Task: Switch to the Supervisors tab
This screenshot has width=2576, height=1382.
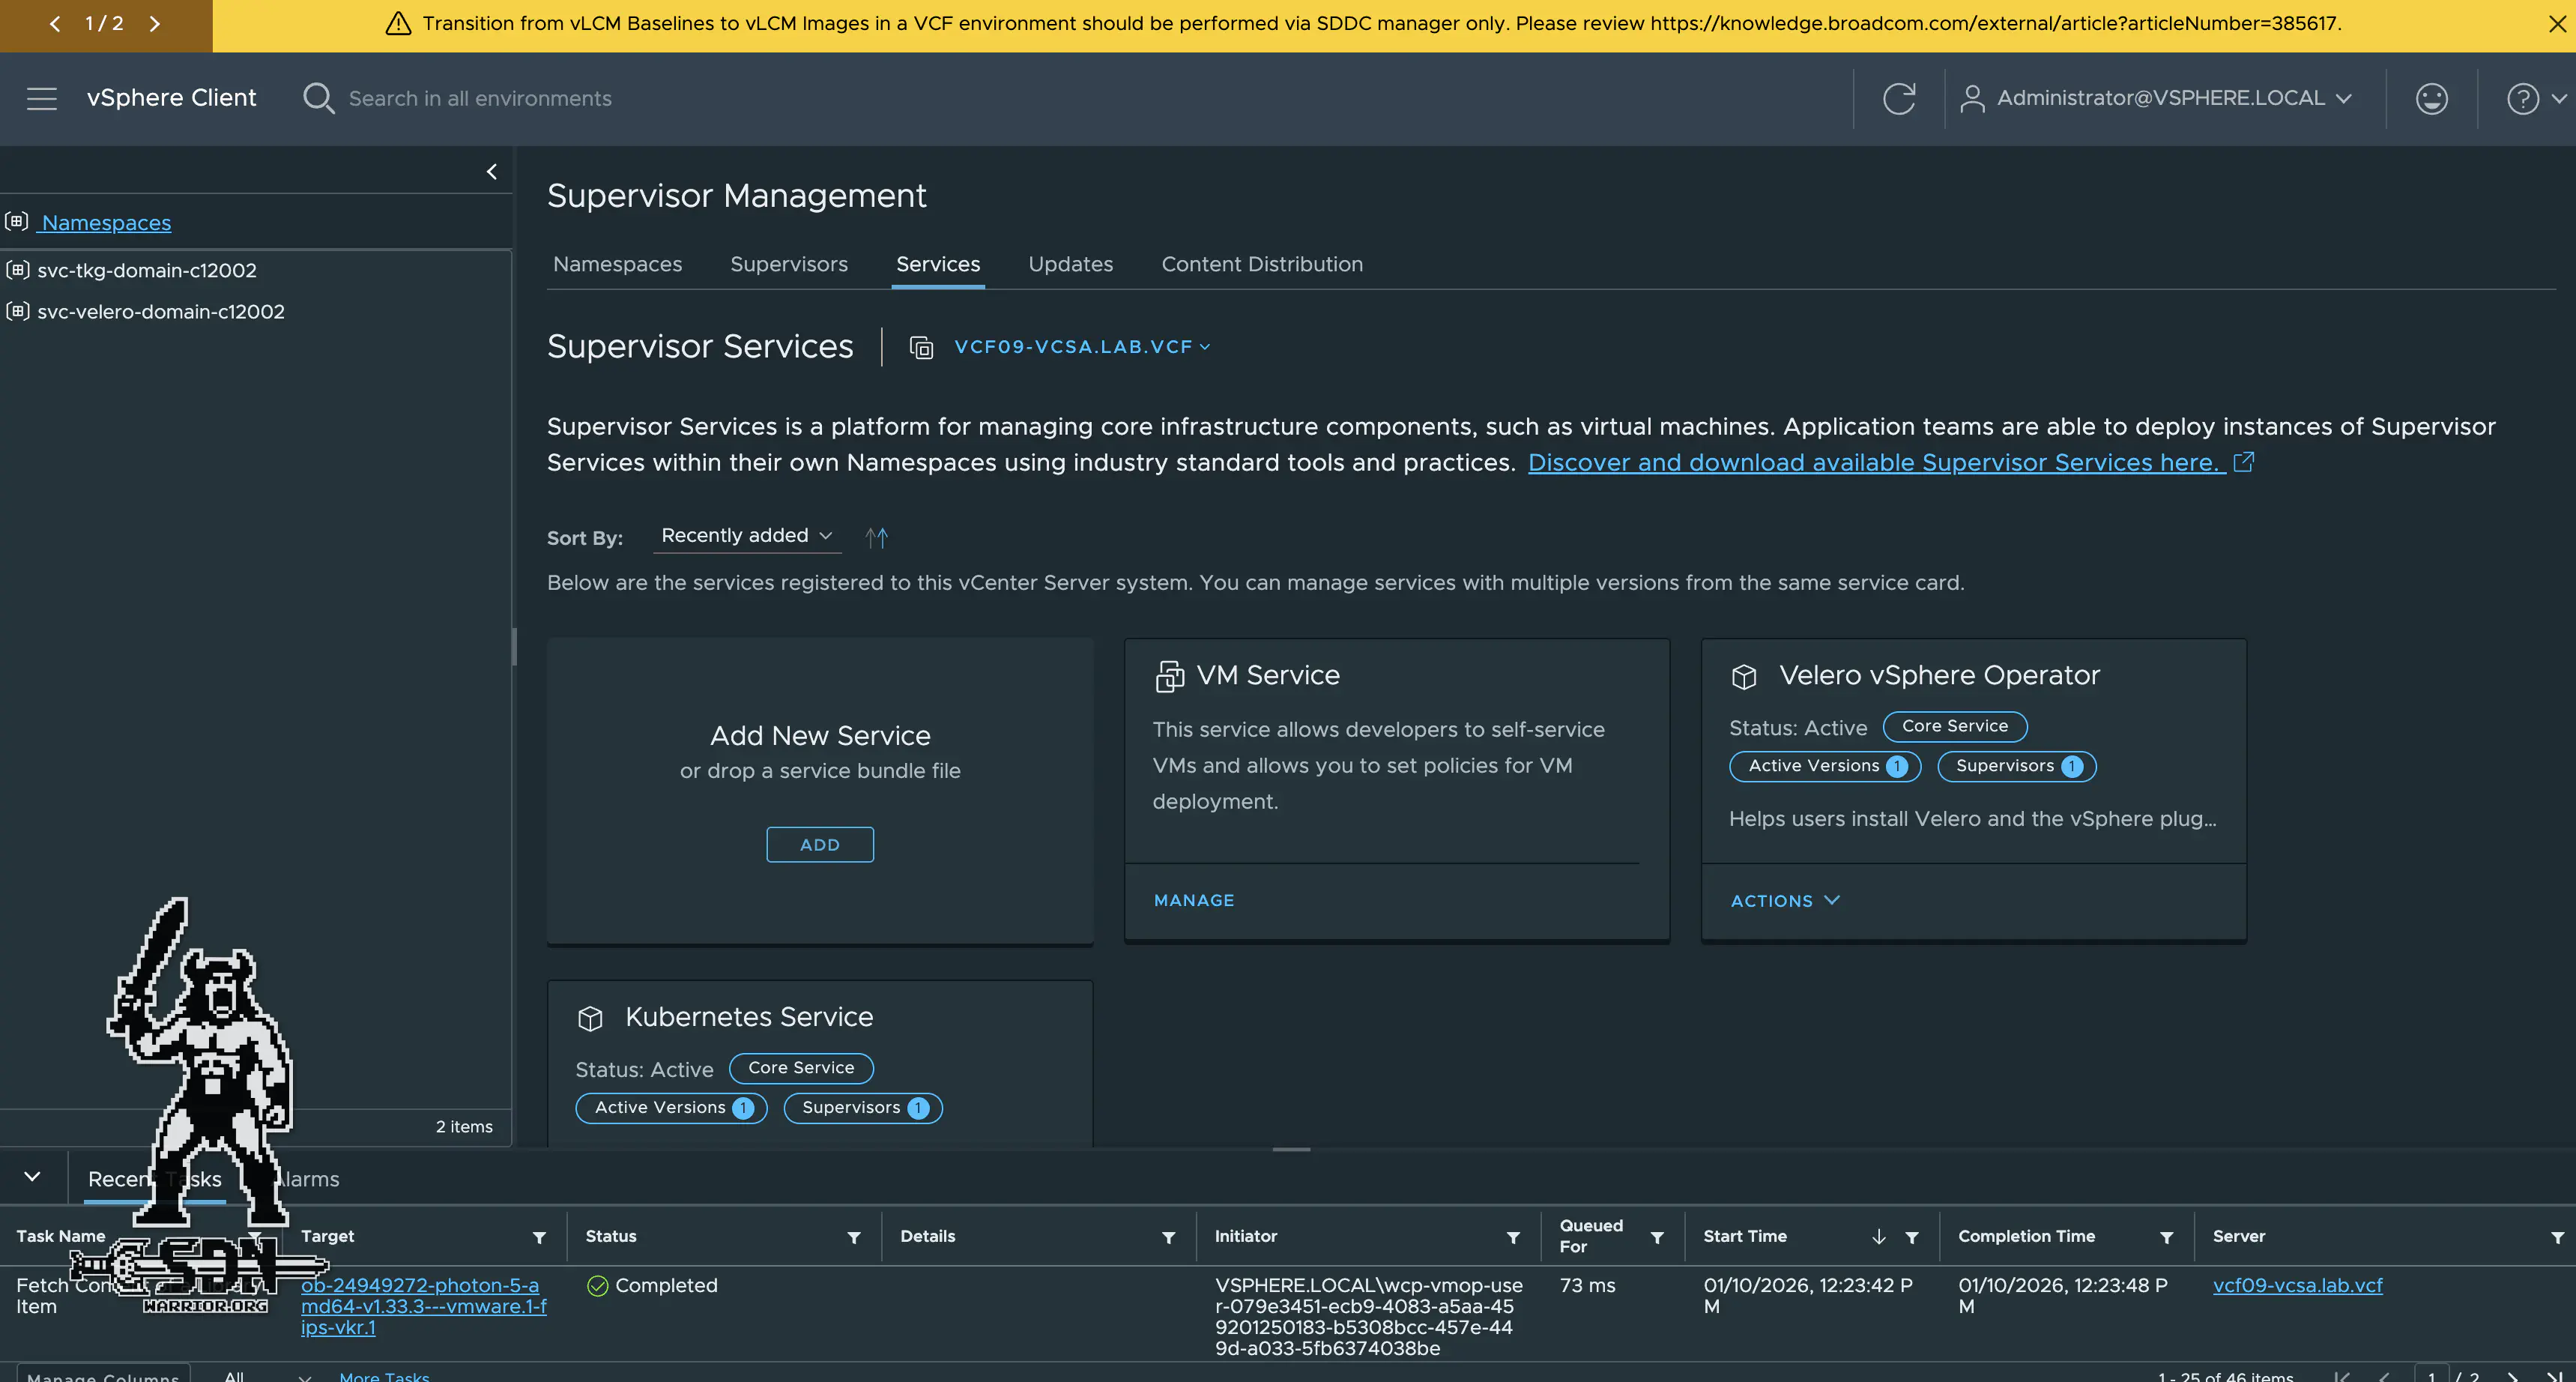Action: tap(788, 265)
